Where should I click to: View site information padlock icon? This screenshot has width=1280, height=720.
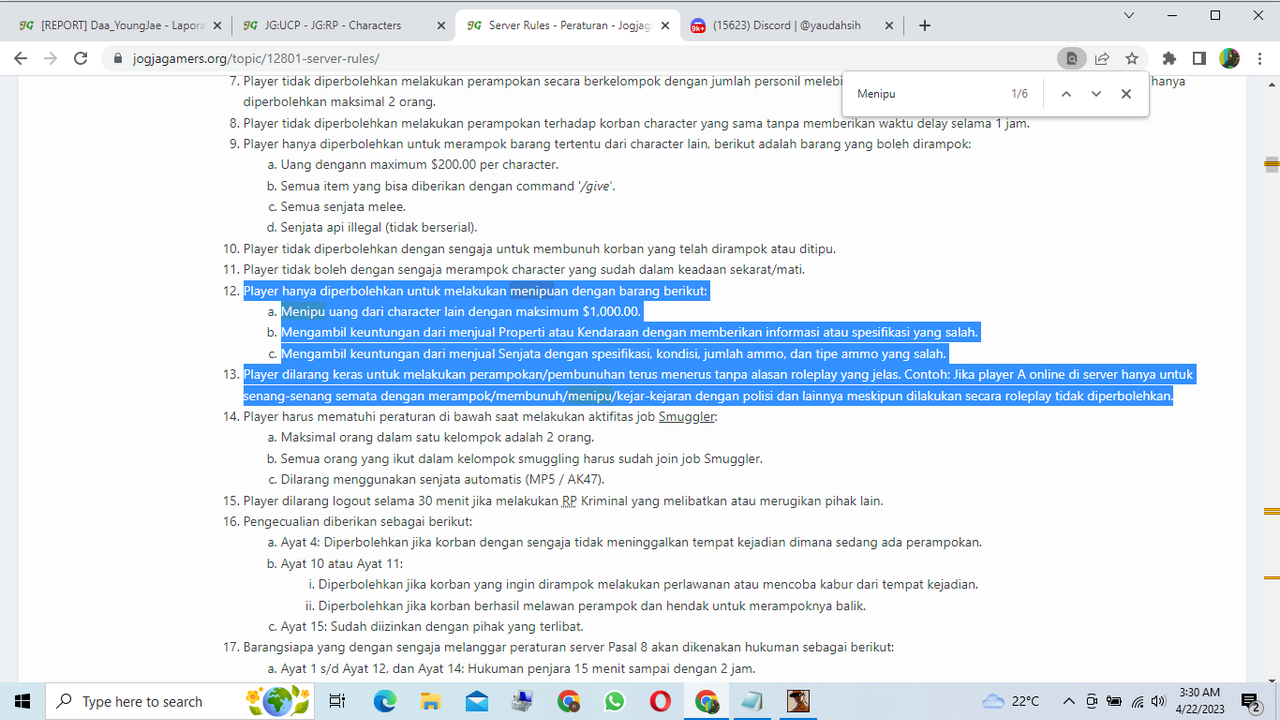pyautogui.click(x=118, y=59)
